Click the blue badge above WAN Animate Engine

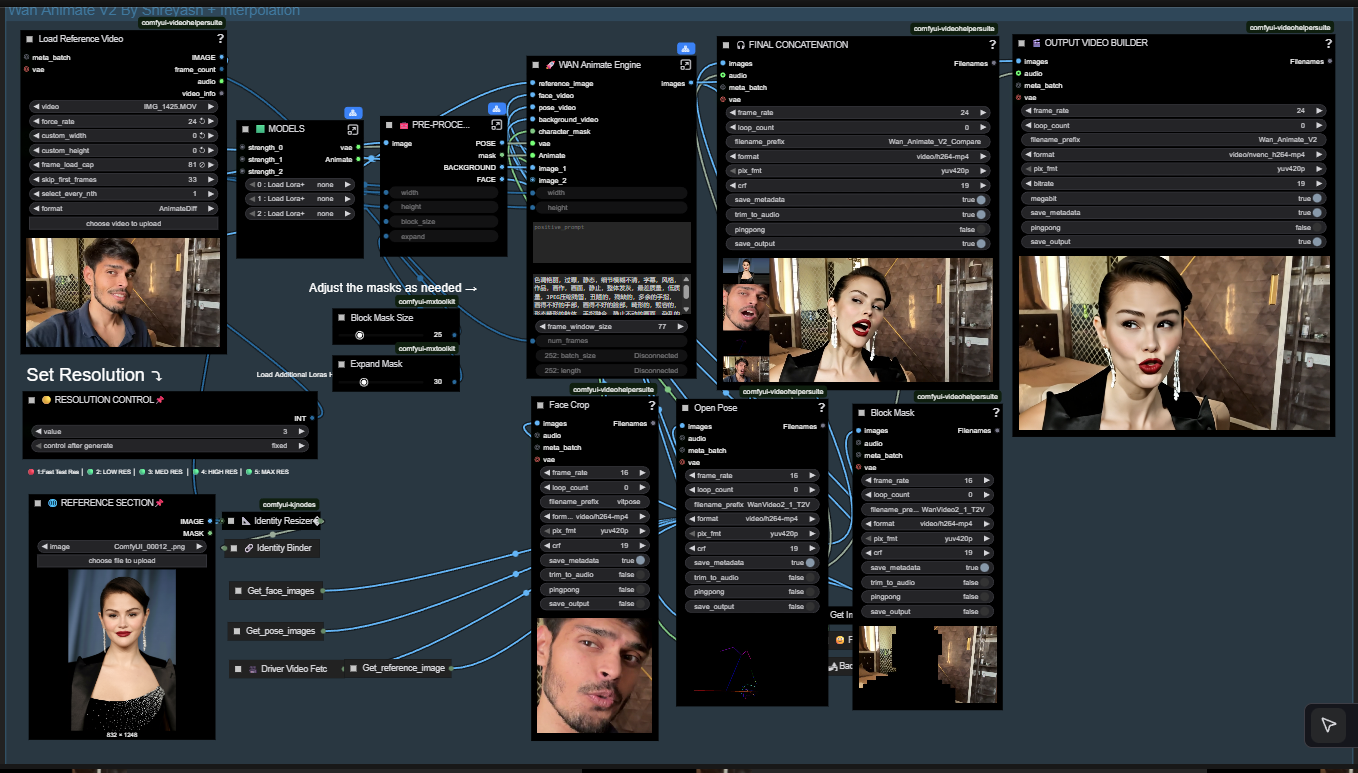point(686,48)
